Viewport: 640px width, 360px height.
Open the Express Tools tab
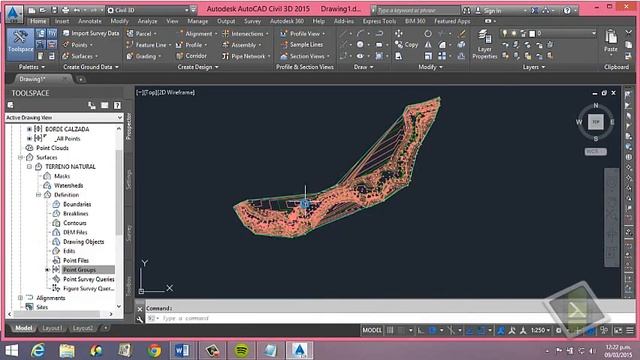[379, 21]
